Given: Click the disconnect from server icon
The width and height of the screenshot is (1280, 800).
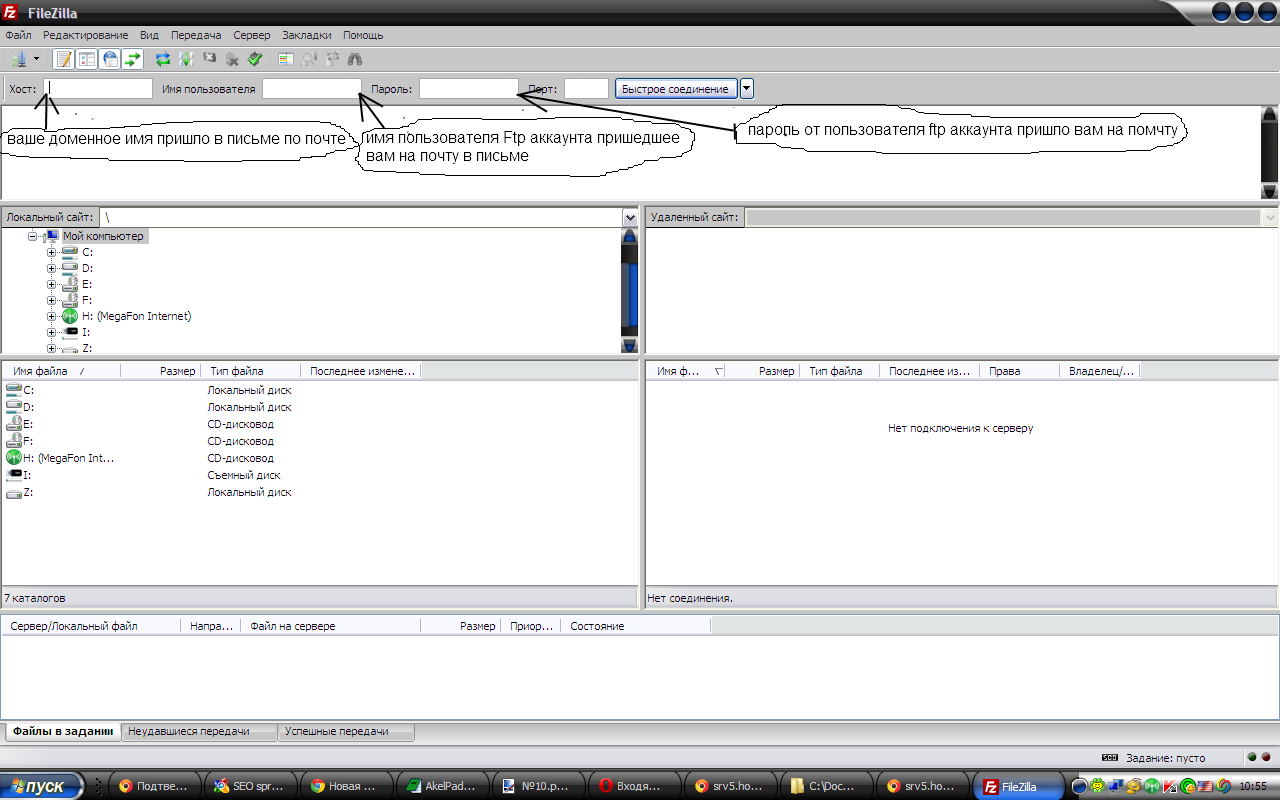Looking at the screenshot, I should pos(232,59).
